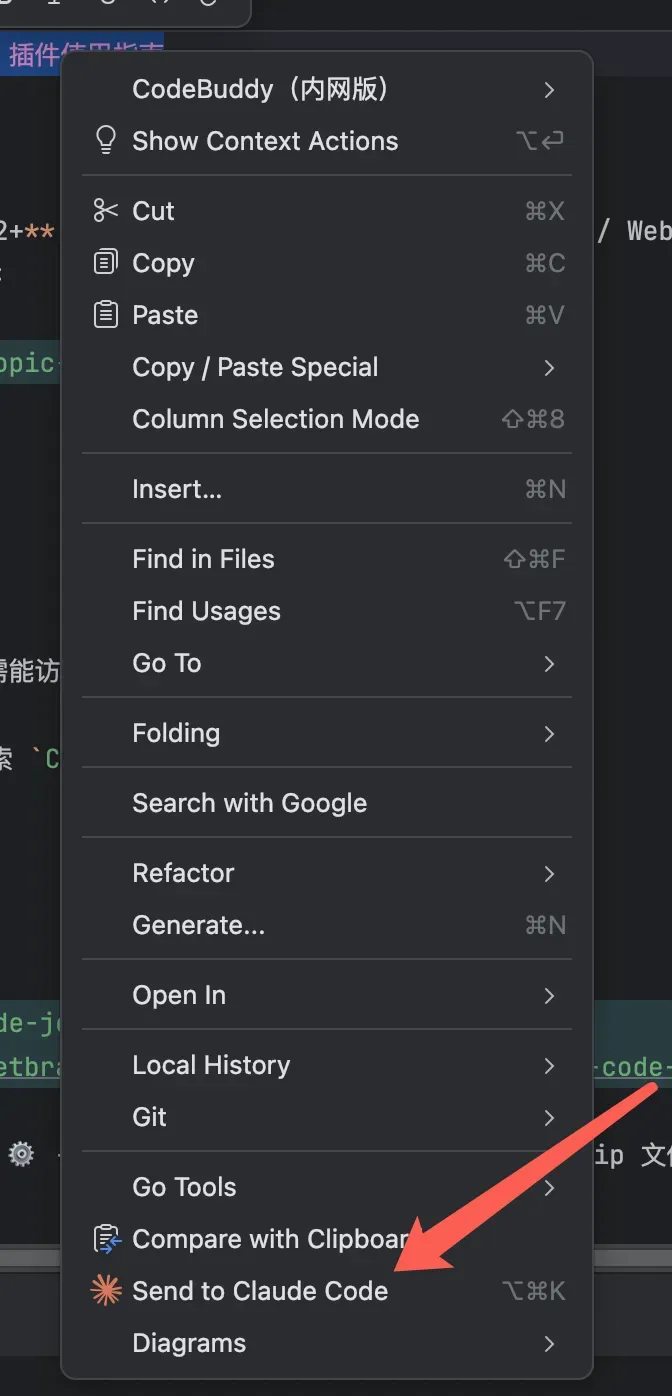Click the scissors Cut icon
Viewport: 672px width, 1396px height.
[x=105, y=211]
